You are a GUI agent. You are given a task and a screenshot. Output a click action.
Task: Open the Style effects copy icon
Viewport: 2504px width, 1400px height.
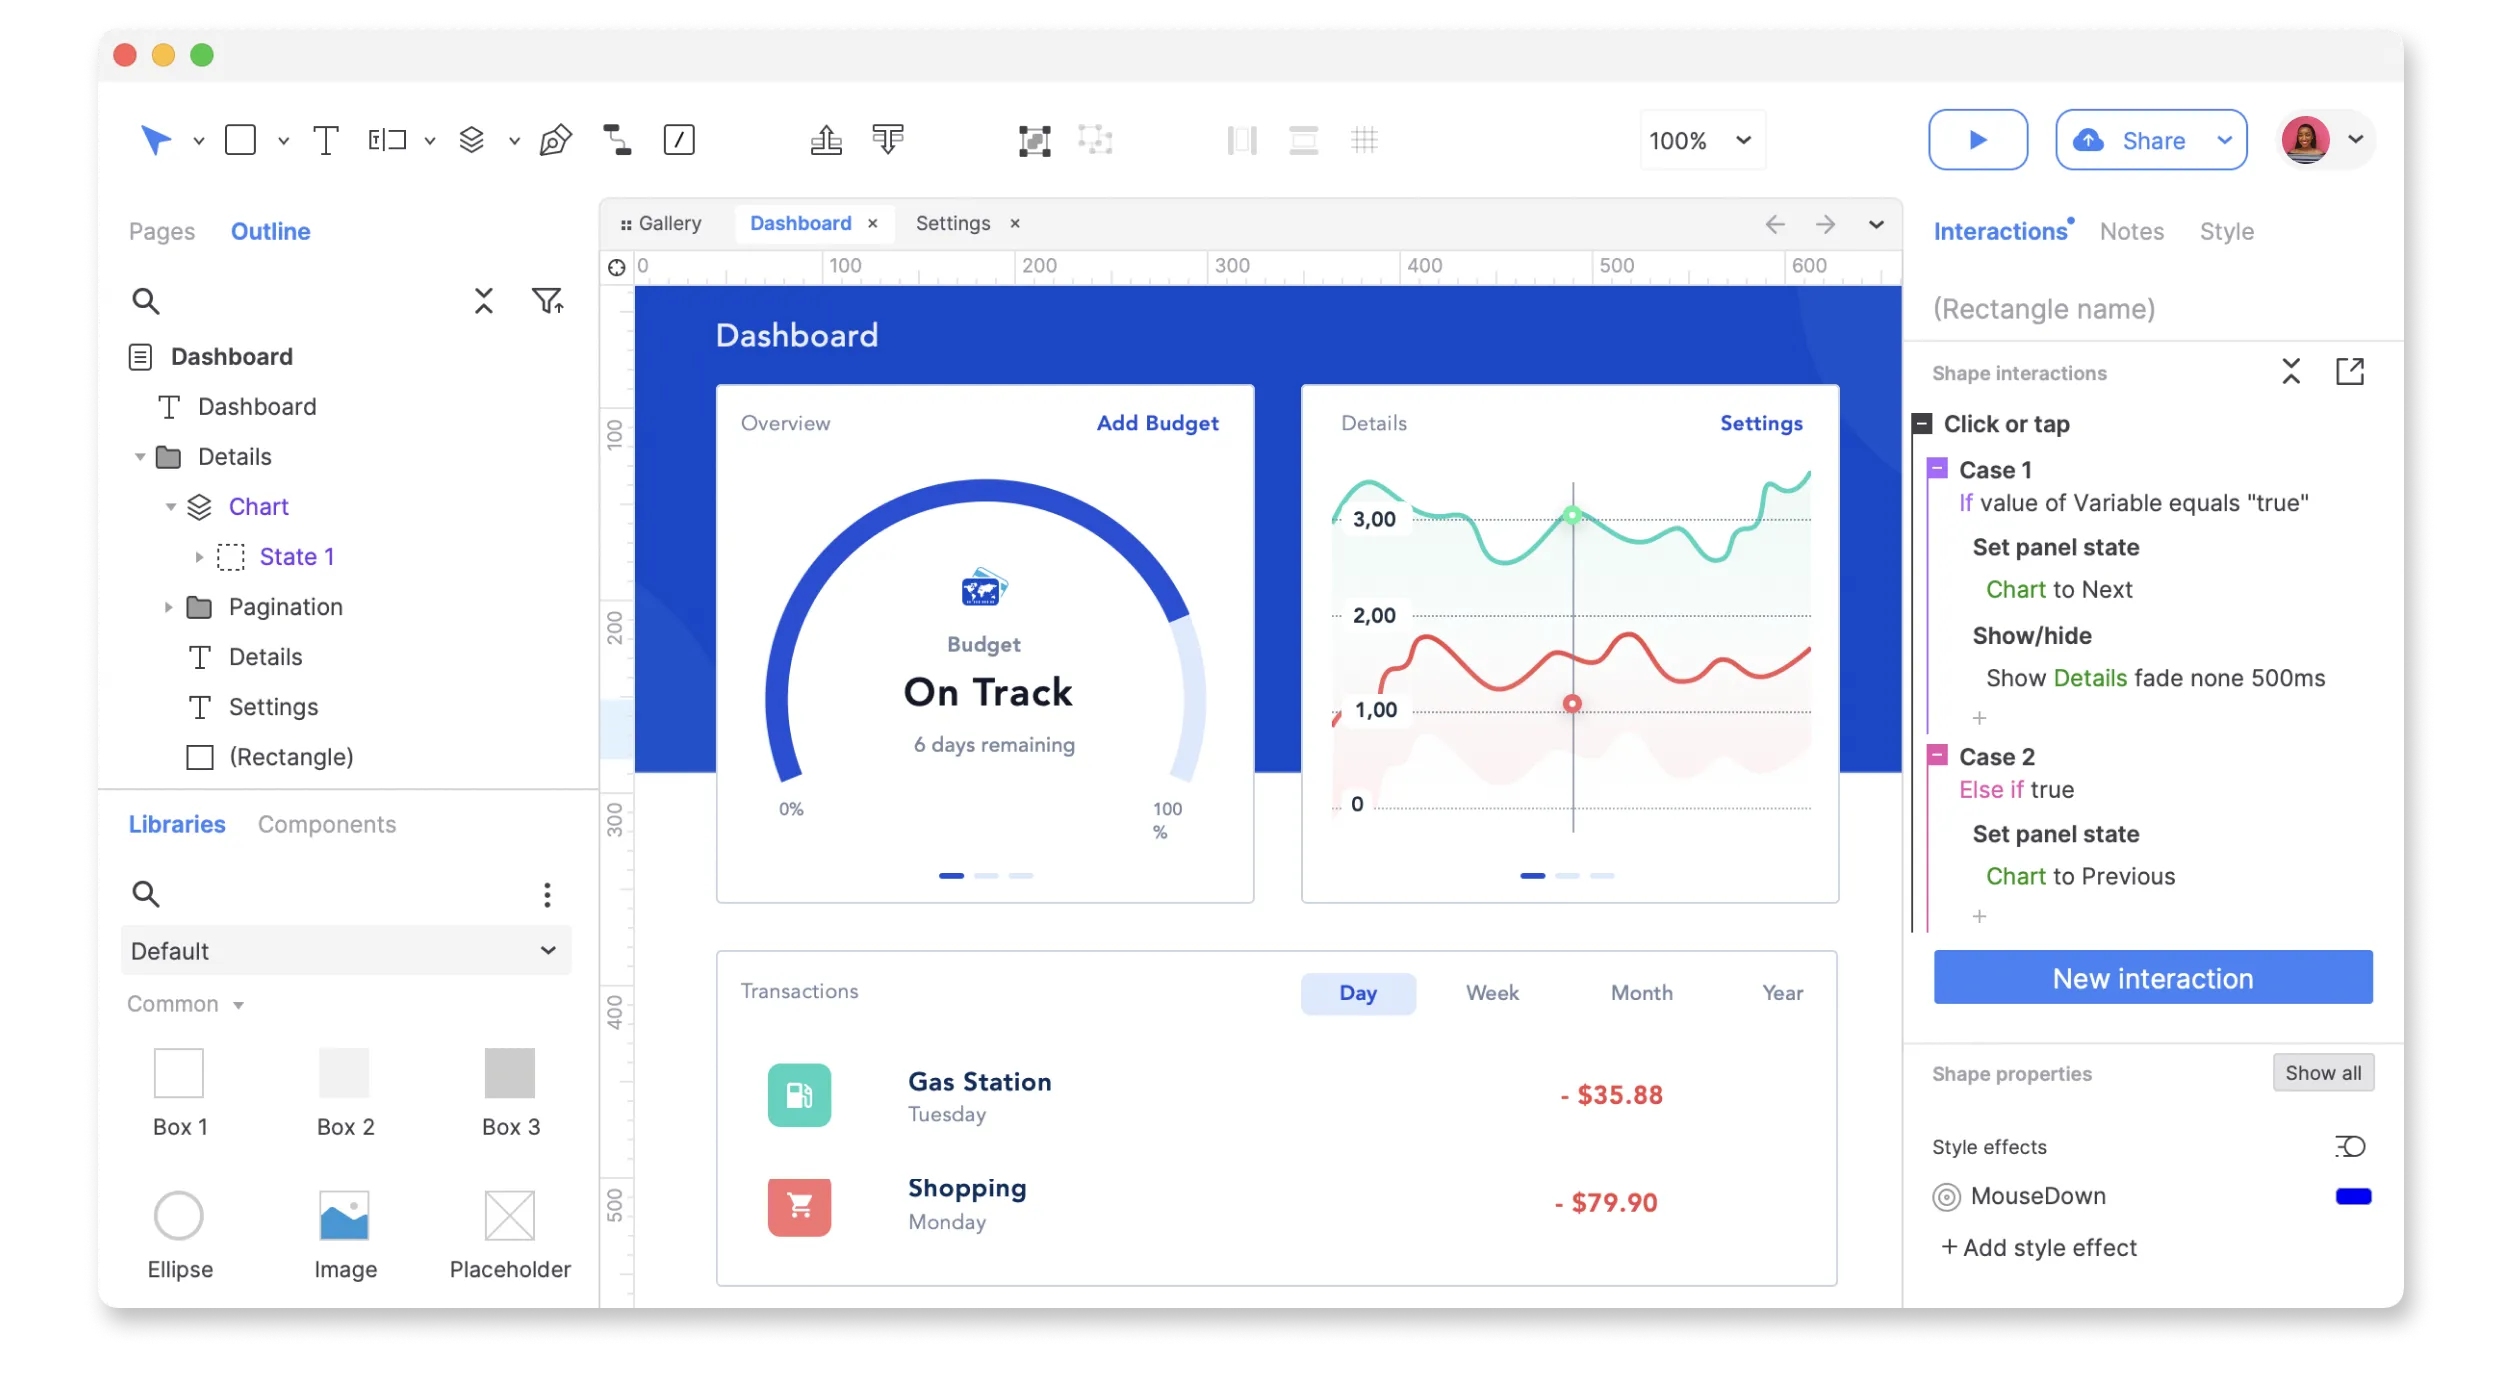(x=2350, y=1146)
